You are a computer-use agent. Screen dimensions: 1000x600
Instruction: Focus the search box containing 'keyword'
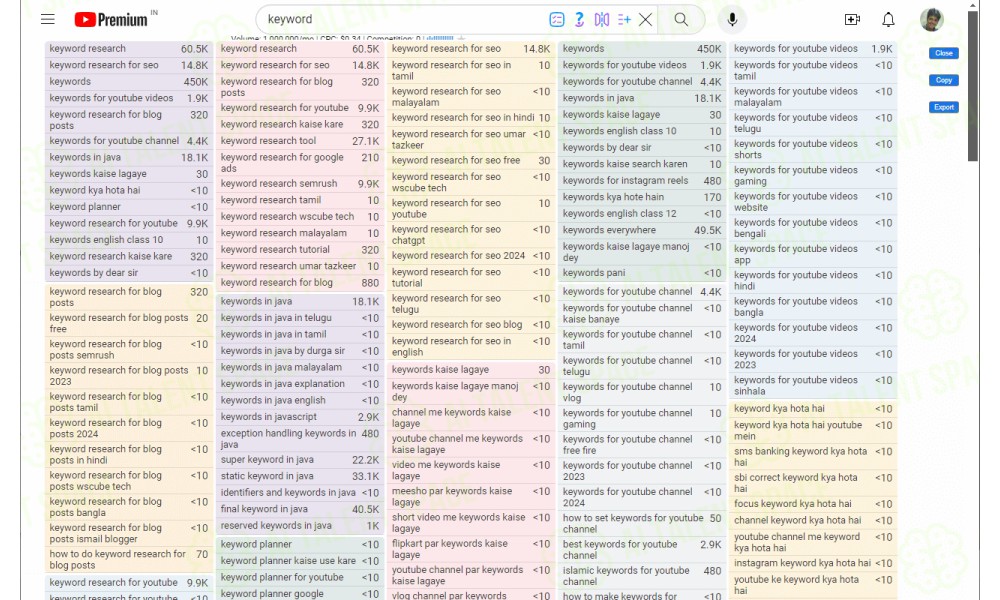point(402,20)
